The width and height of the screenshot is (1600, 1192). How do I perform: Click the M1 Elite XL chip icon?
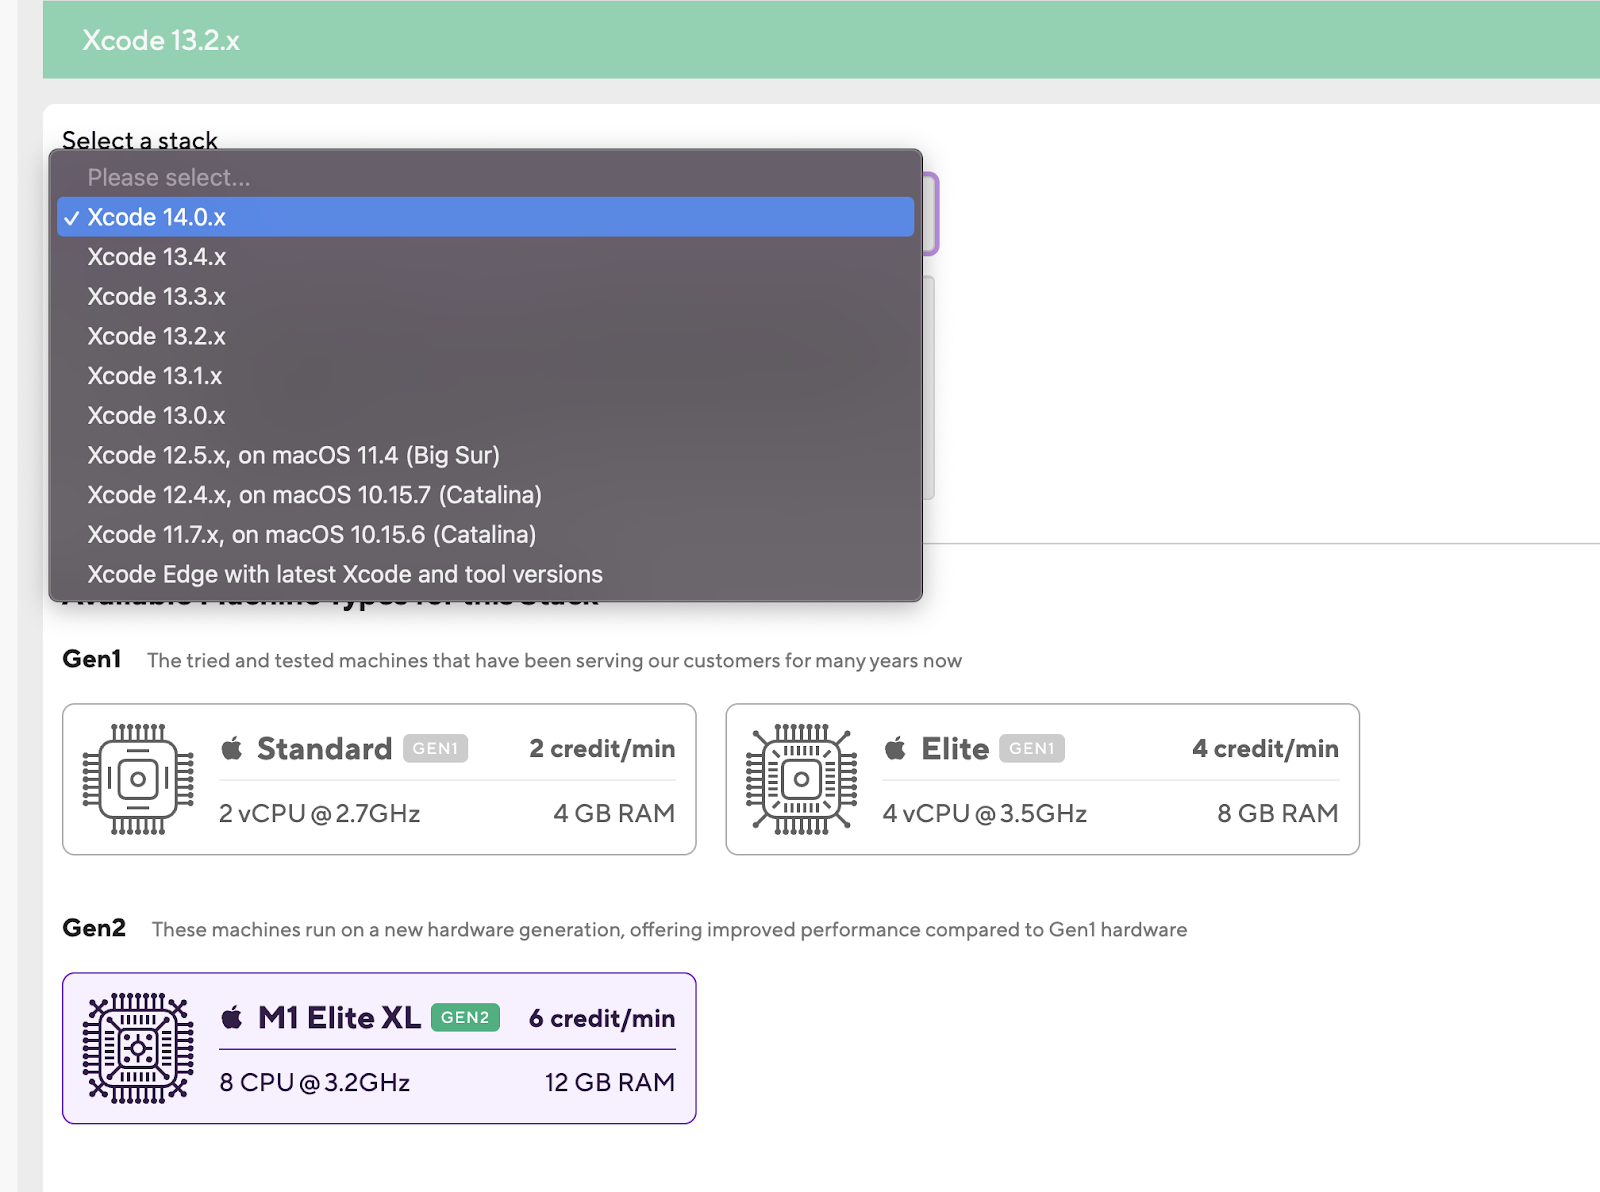coord(138,1048)
